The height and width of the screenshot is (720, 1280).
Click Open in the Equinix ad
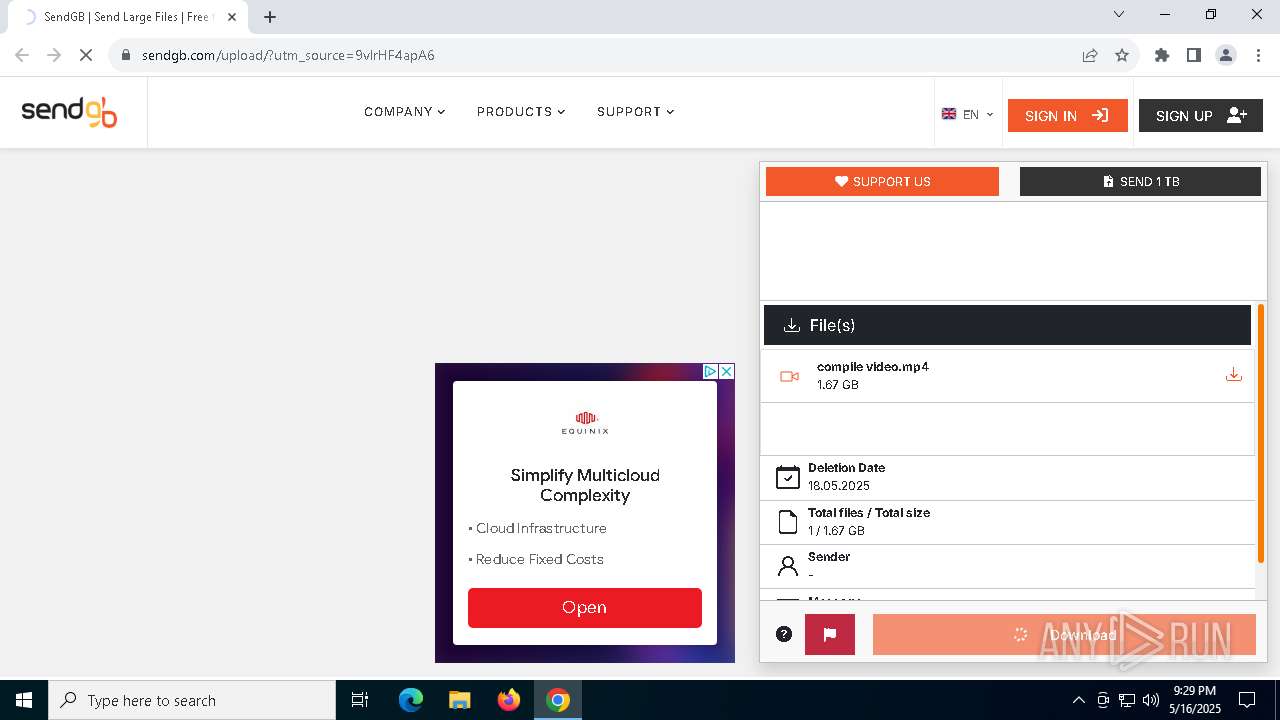pyautogui.click(x=585, y=608)
